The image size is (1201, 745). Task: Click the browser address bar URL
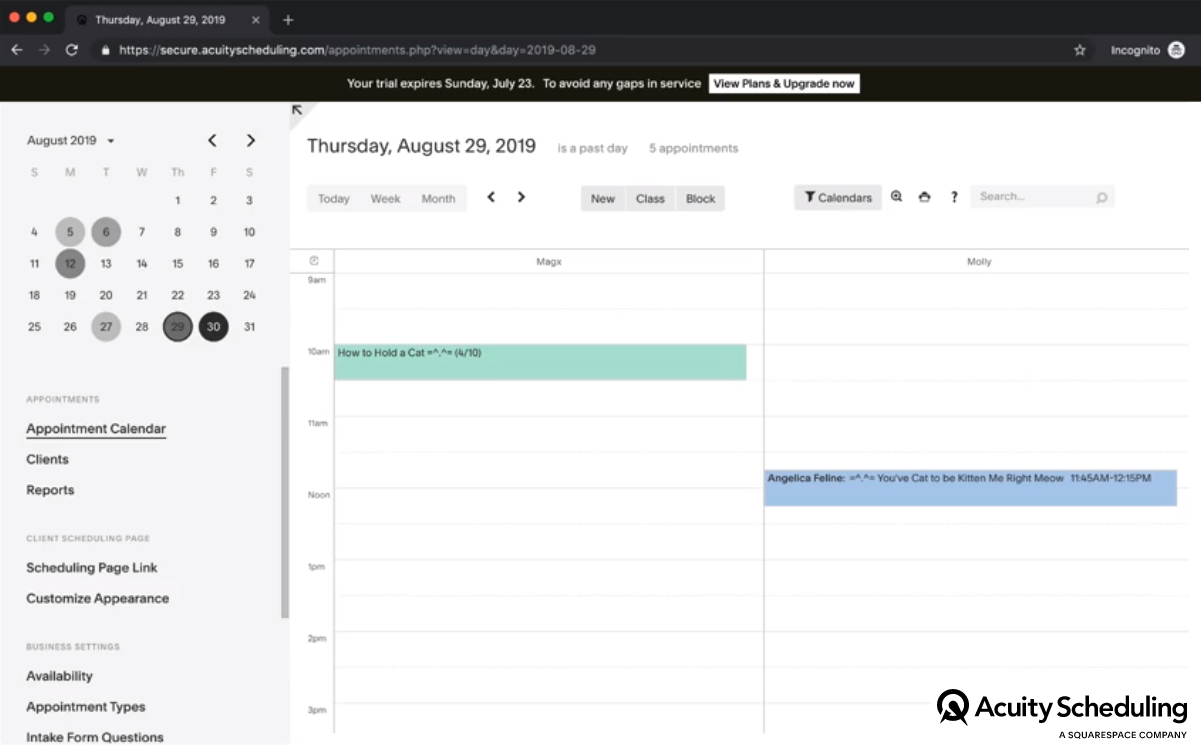coord(358,50)
